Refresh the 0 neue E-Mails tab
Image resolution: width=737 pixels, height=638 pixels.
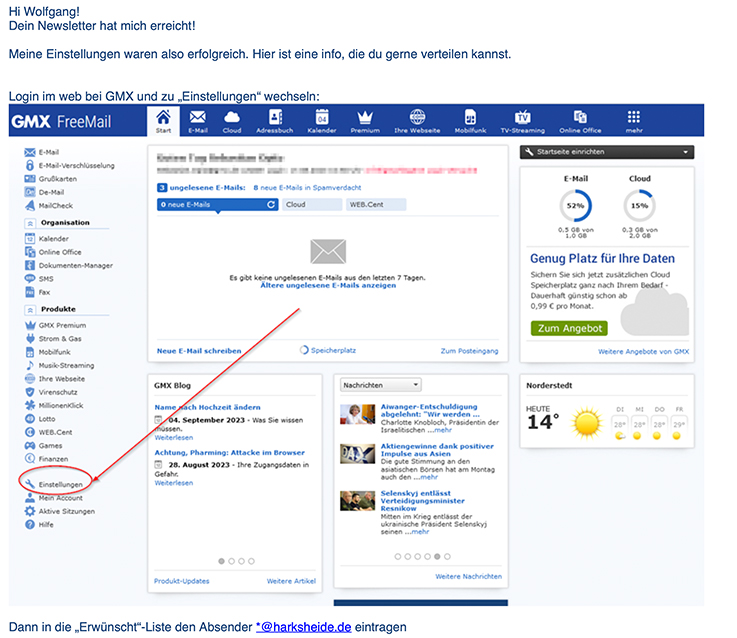click(x=271, y=205)
